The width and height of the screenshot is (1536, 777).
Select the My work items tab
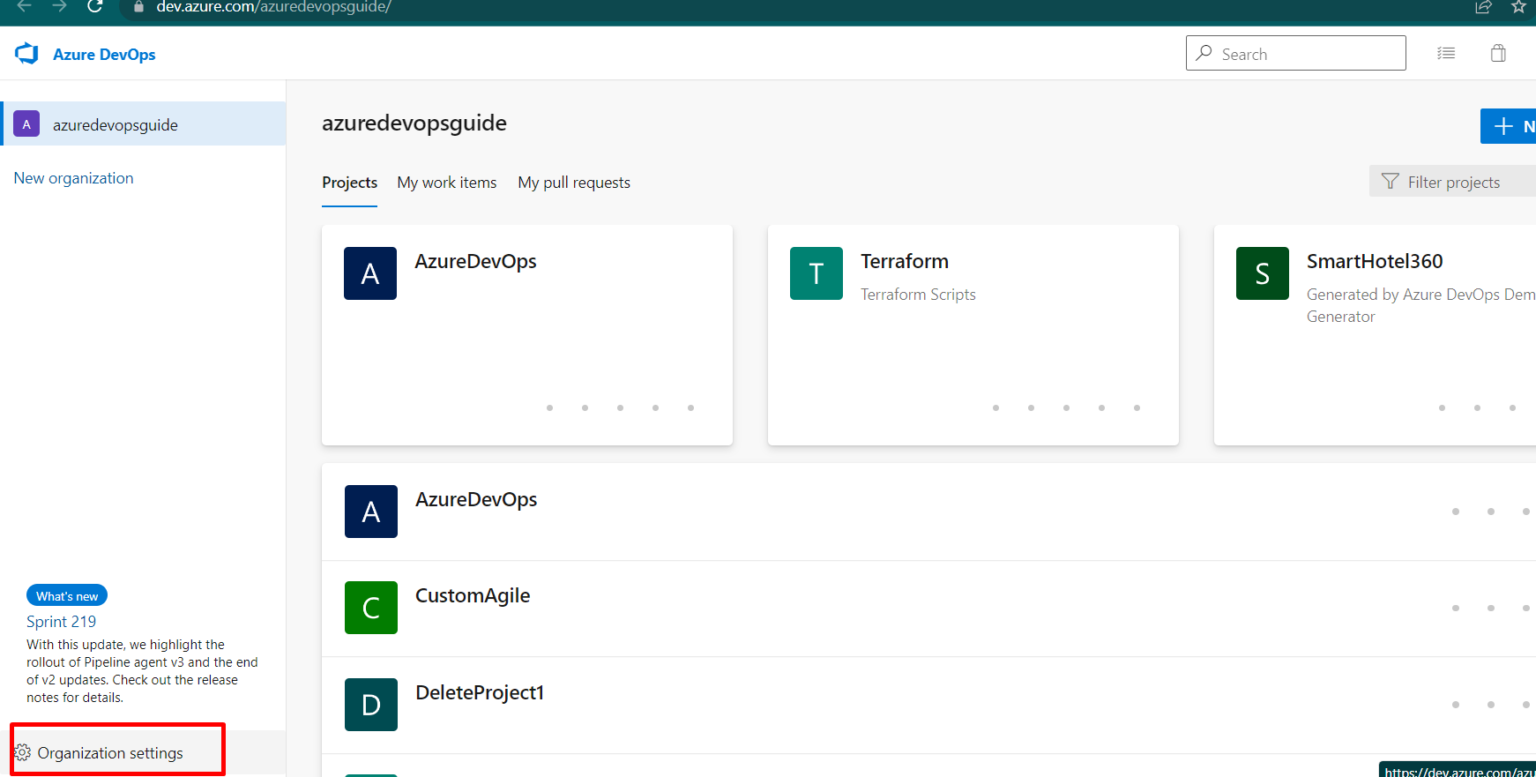pos(446,182)
